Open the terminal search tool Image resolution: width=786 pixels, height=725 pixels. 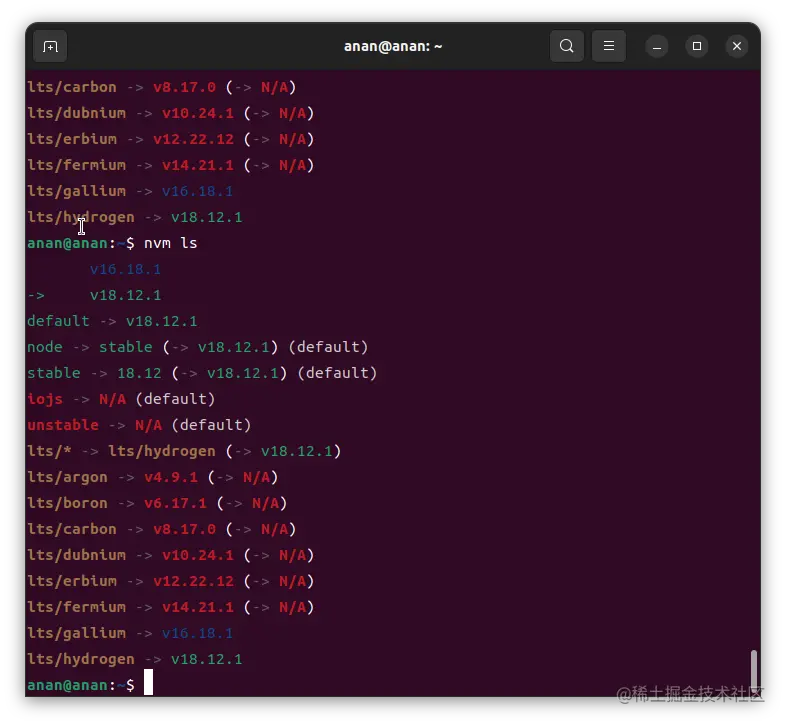pyautogui.click(x=566, y=46)
